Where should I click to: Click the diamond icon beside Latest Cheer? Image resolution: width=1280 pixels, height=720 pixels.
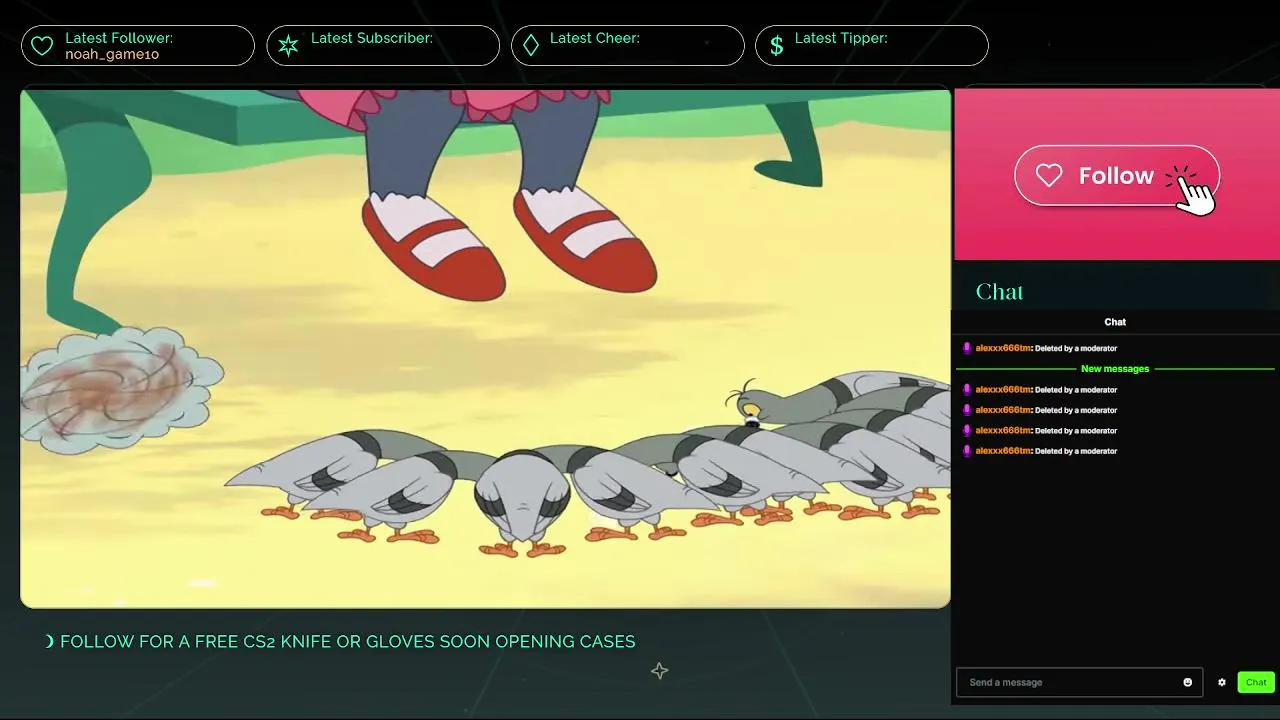(x=531, y=46)
